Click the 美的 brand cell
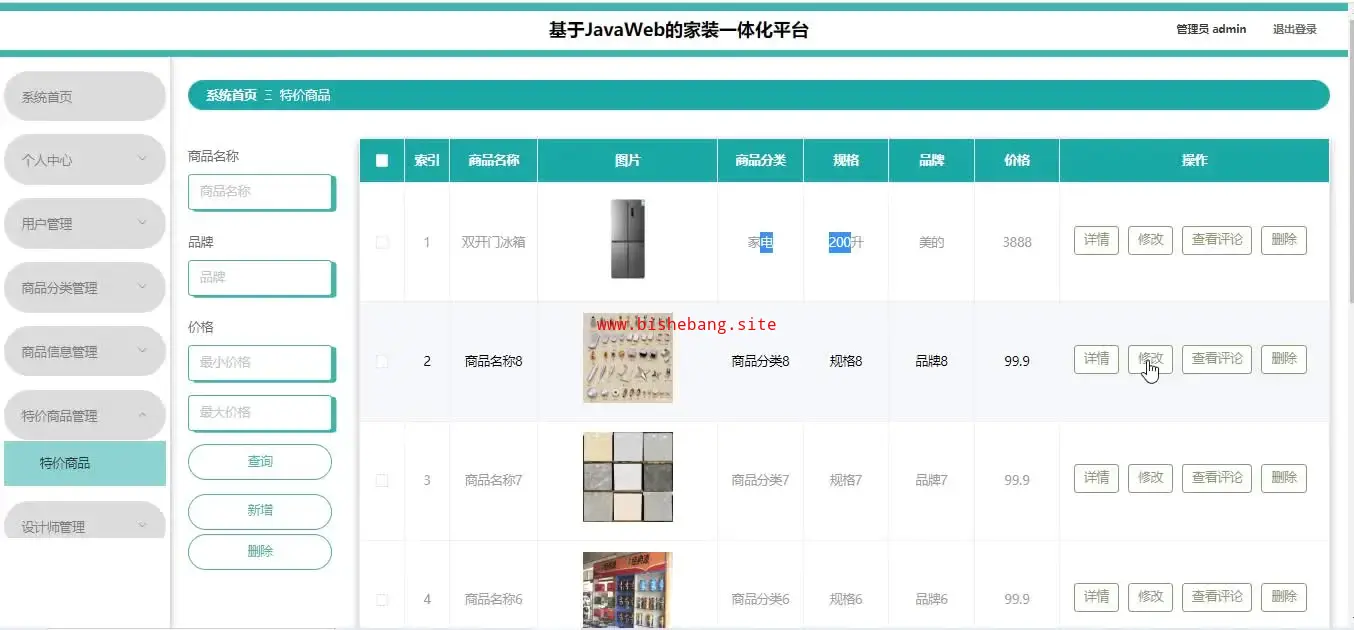The width and height of the screenshot is (1354, 630). (931, 242)
